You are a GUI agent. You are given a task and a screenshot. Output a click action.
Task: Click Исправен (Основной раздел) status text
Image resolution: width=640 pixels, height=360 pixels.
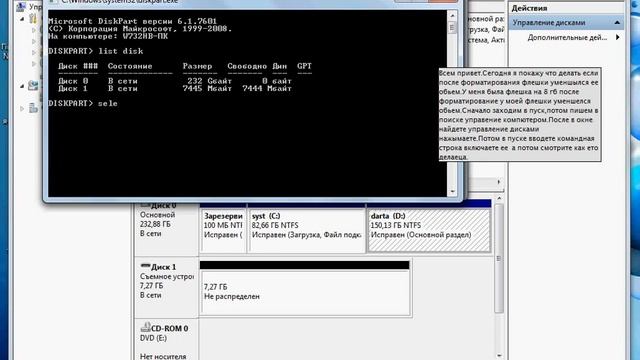[x=421, y=235]
